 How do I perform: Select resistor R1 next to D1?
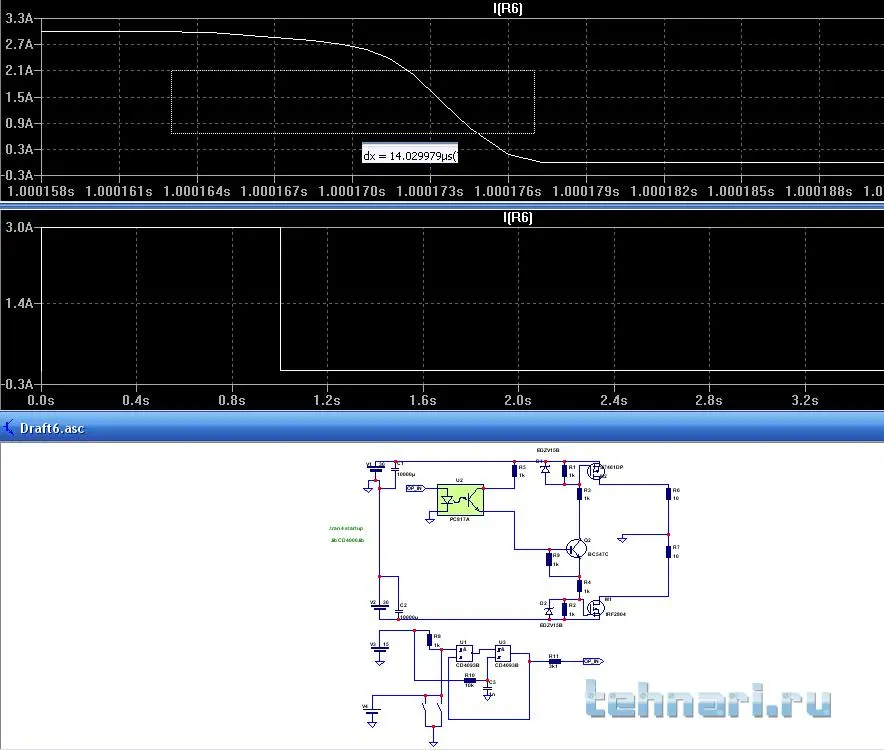click(x=564, y=471)
